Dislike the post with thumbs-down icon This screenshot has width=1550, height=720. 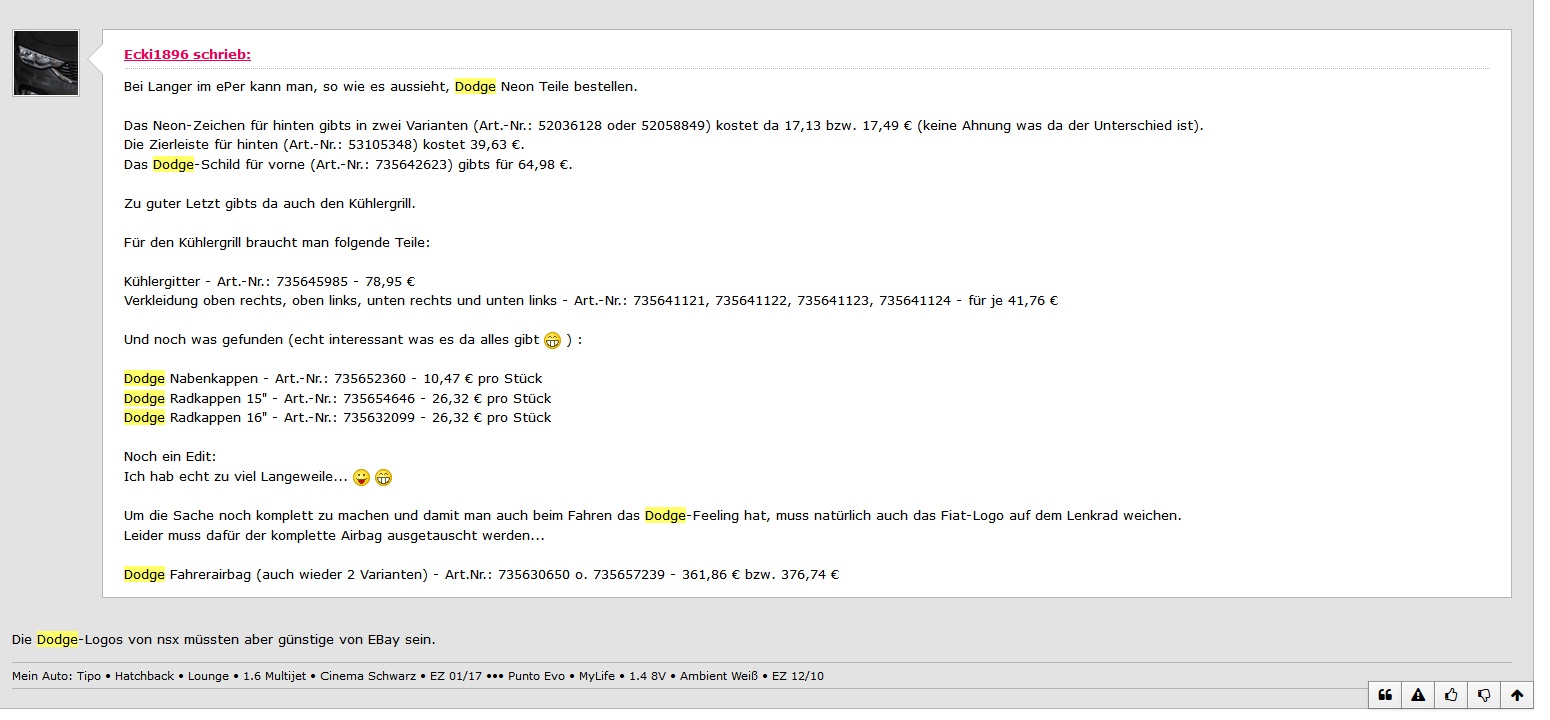[x=1484, y=695]
